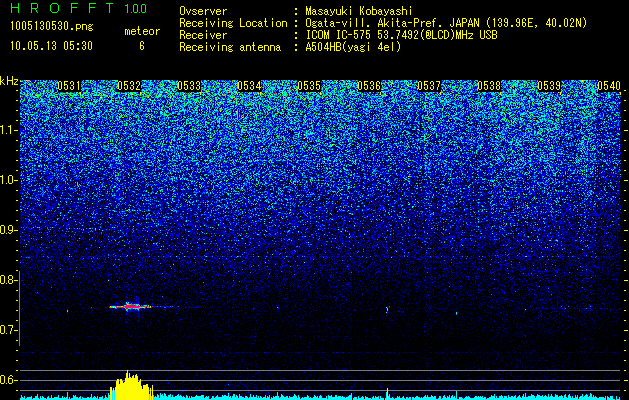Viewport: 629px width, 400px height.
Task: Click the 0533 time marker
Action: click(x=189, y=86)
